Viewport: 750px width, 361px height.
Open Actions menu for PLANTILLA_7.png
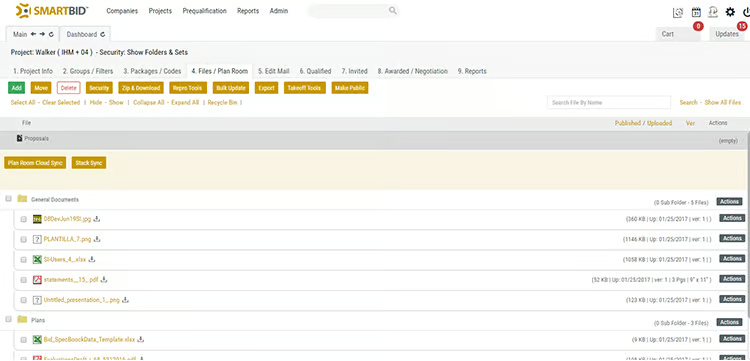(x=732, y=238)
